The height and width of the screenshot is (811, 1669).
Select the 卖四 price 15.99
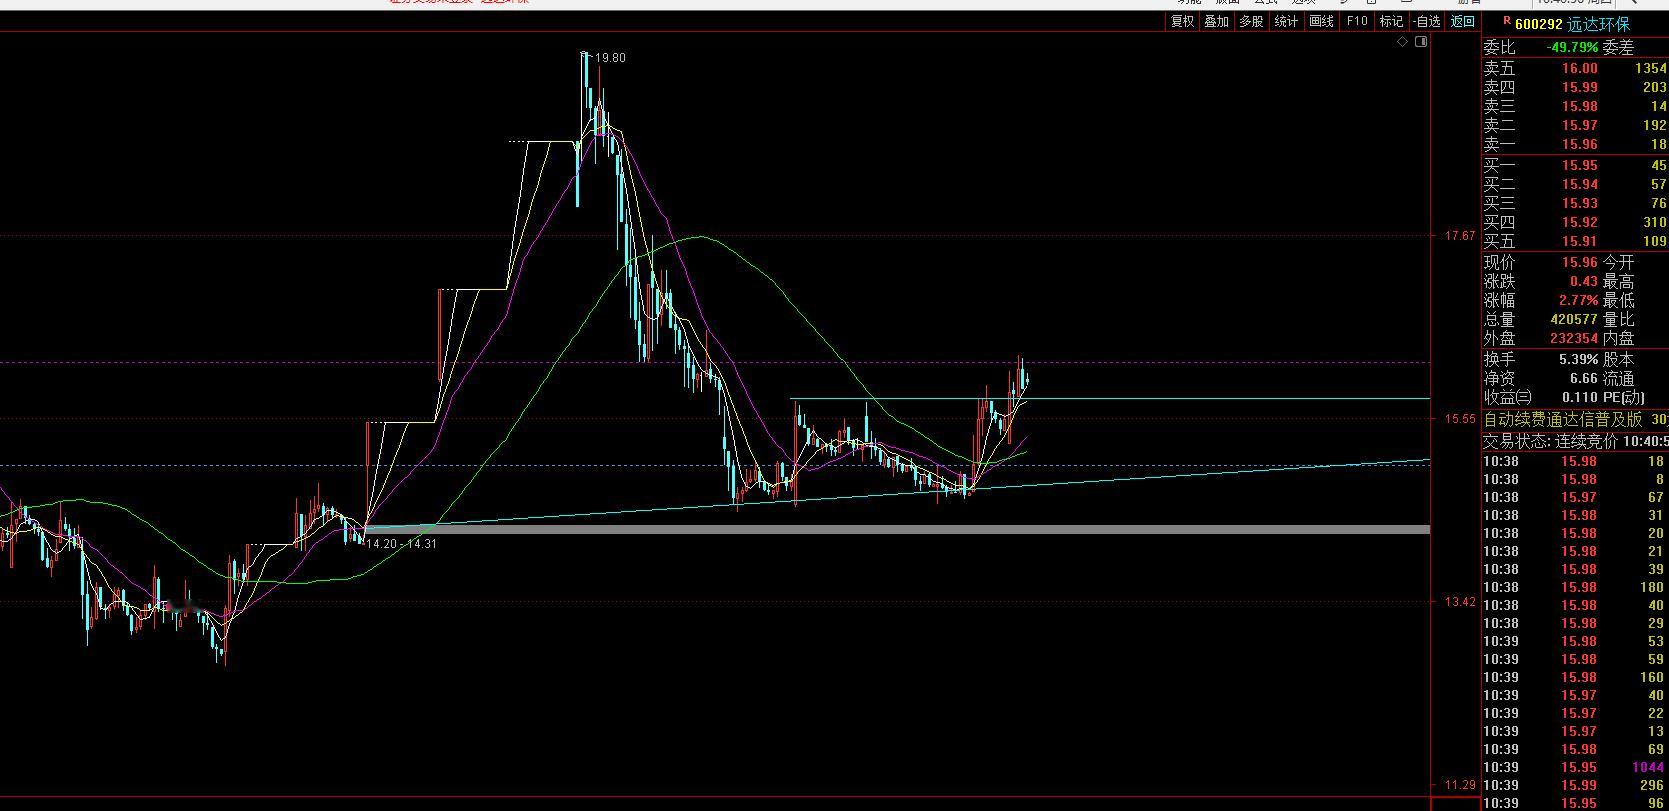tap(1580, 87)
